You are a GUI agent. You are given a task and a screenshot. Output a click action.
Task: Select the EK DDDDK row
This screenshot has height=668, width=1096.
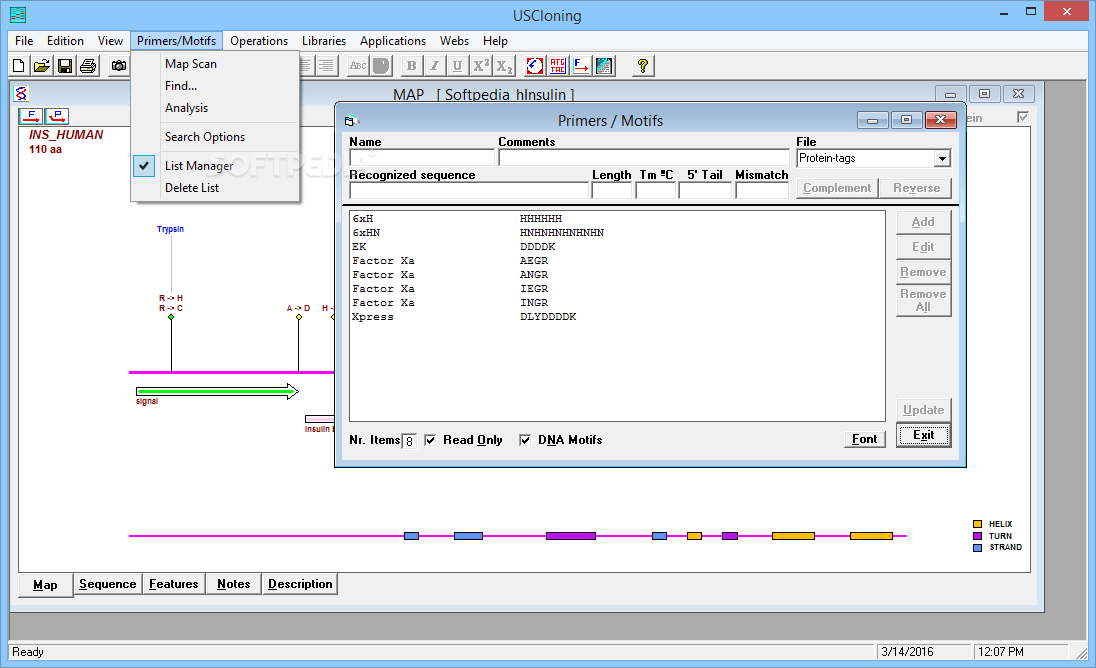617,247
